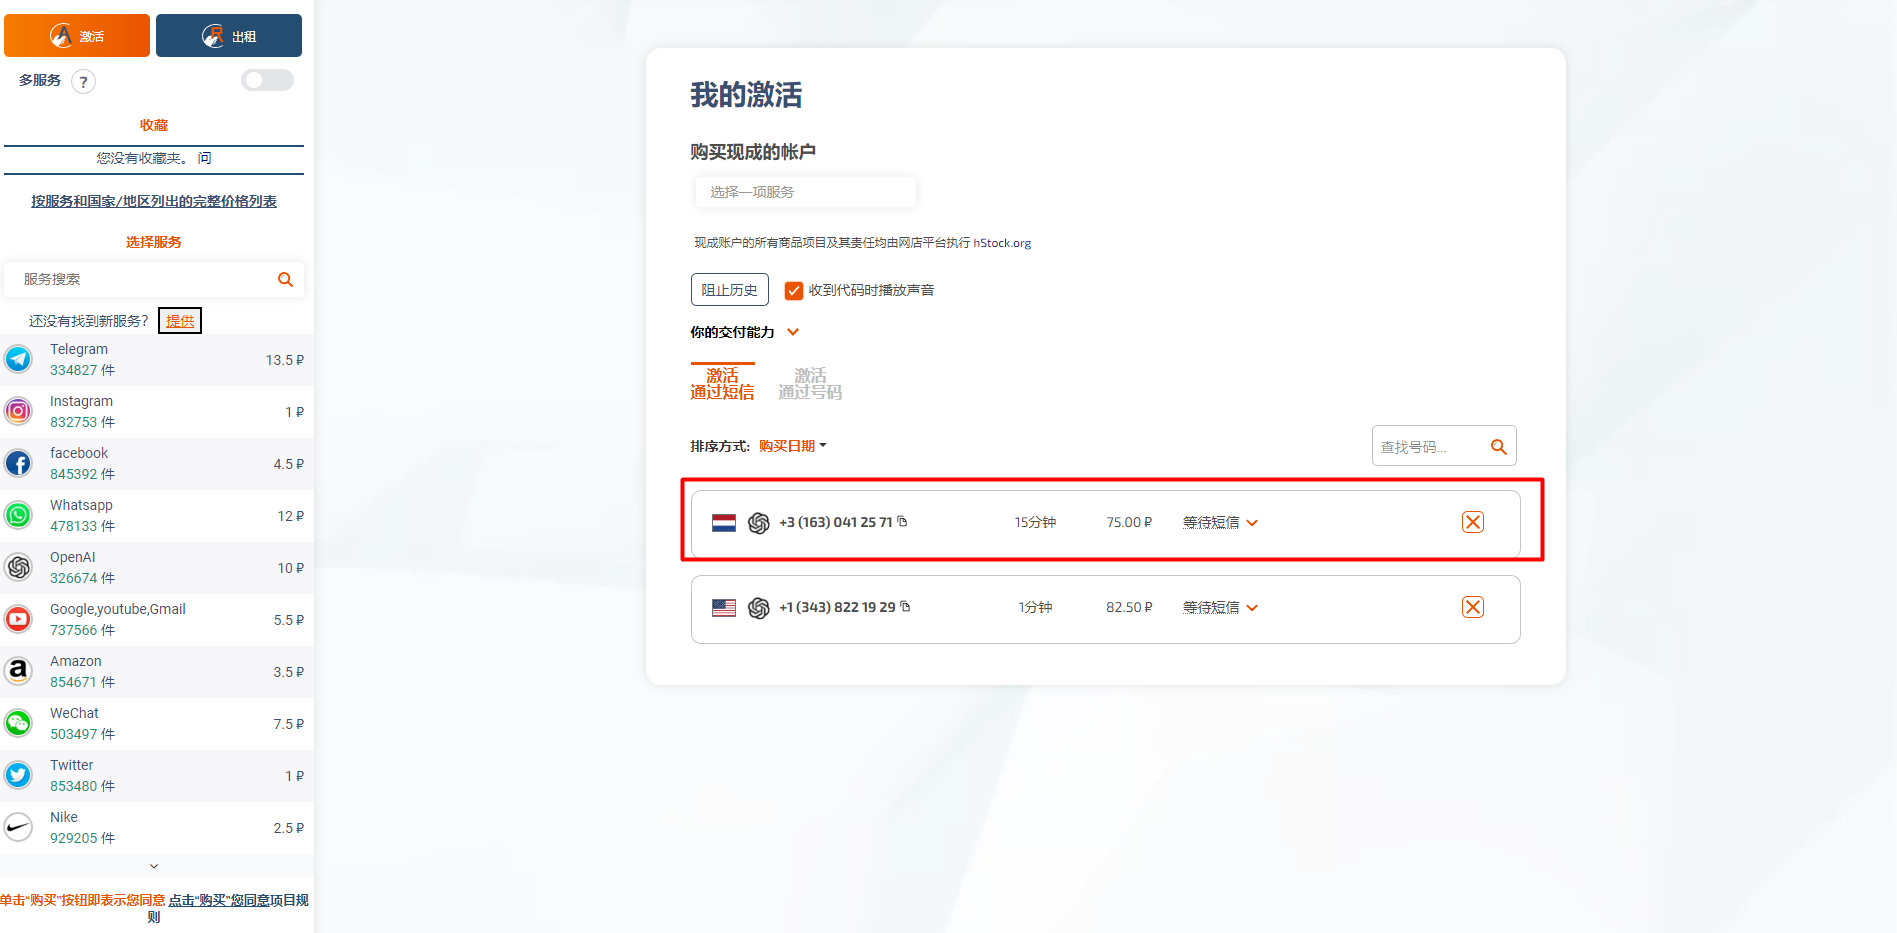This screenshot has height=933, width=1897.
Task: Click the service search magnifier icon
Action: [x=285, y=280]
